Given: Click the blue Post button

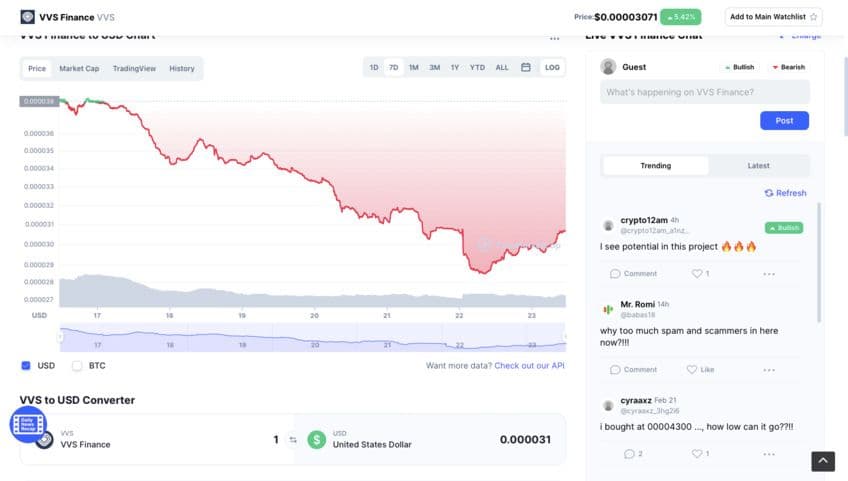Looking at the screenshot, I should click(784, 120).
